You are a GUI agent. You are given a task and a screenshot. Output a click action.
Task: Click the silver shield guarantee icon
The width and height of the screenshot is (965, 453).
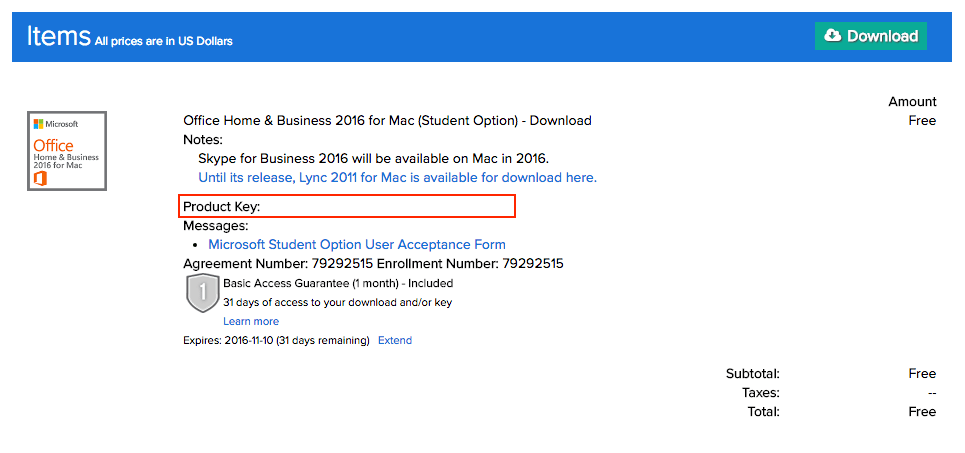tap(202, 294)
